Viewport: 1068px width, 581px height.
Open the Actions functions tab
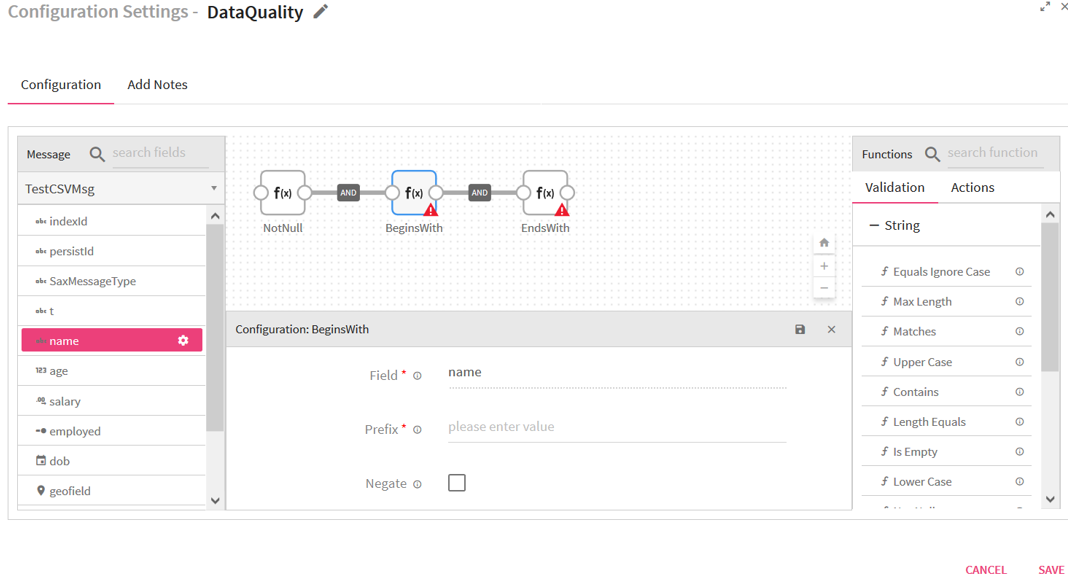972,187
